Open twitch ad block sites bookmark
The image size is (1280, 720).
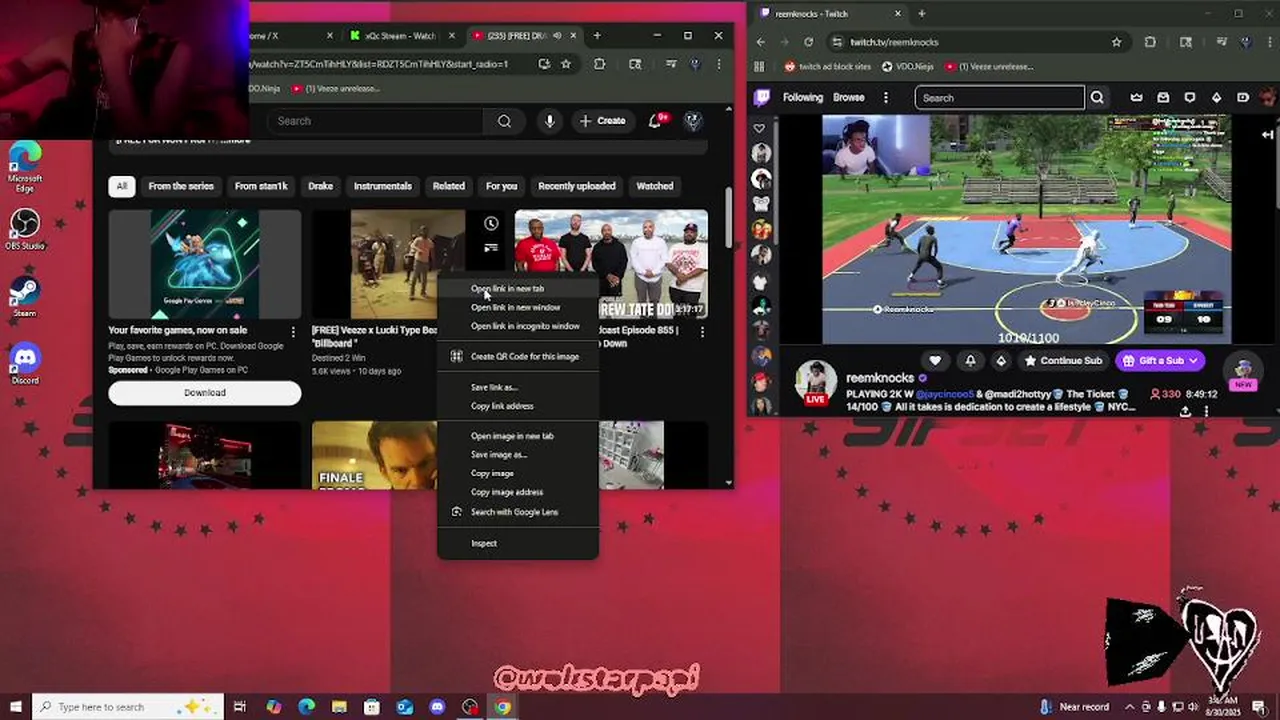coord(827,67)
